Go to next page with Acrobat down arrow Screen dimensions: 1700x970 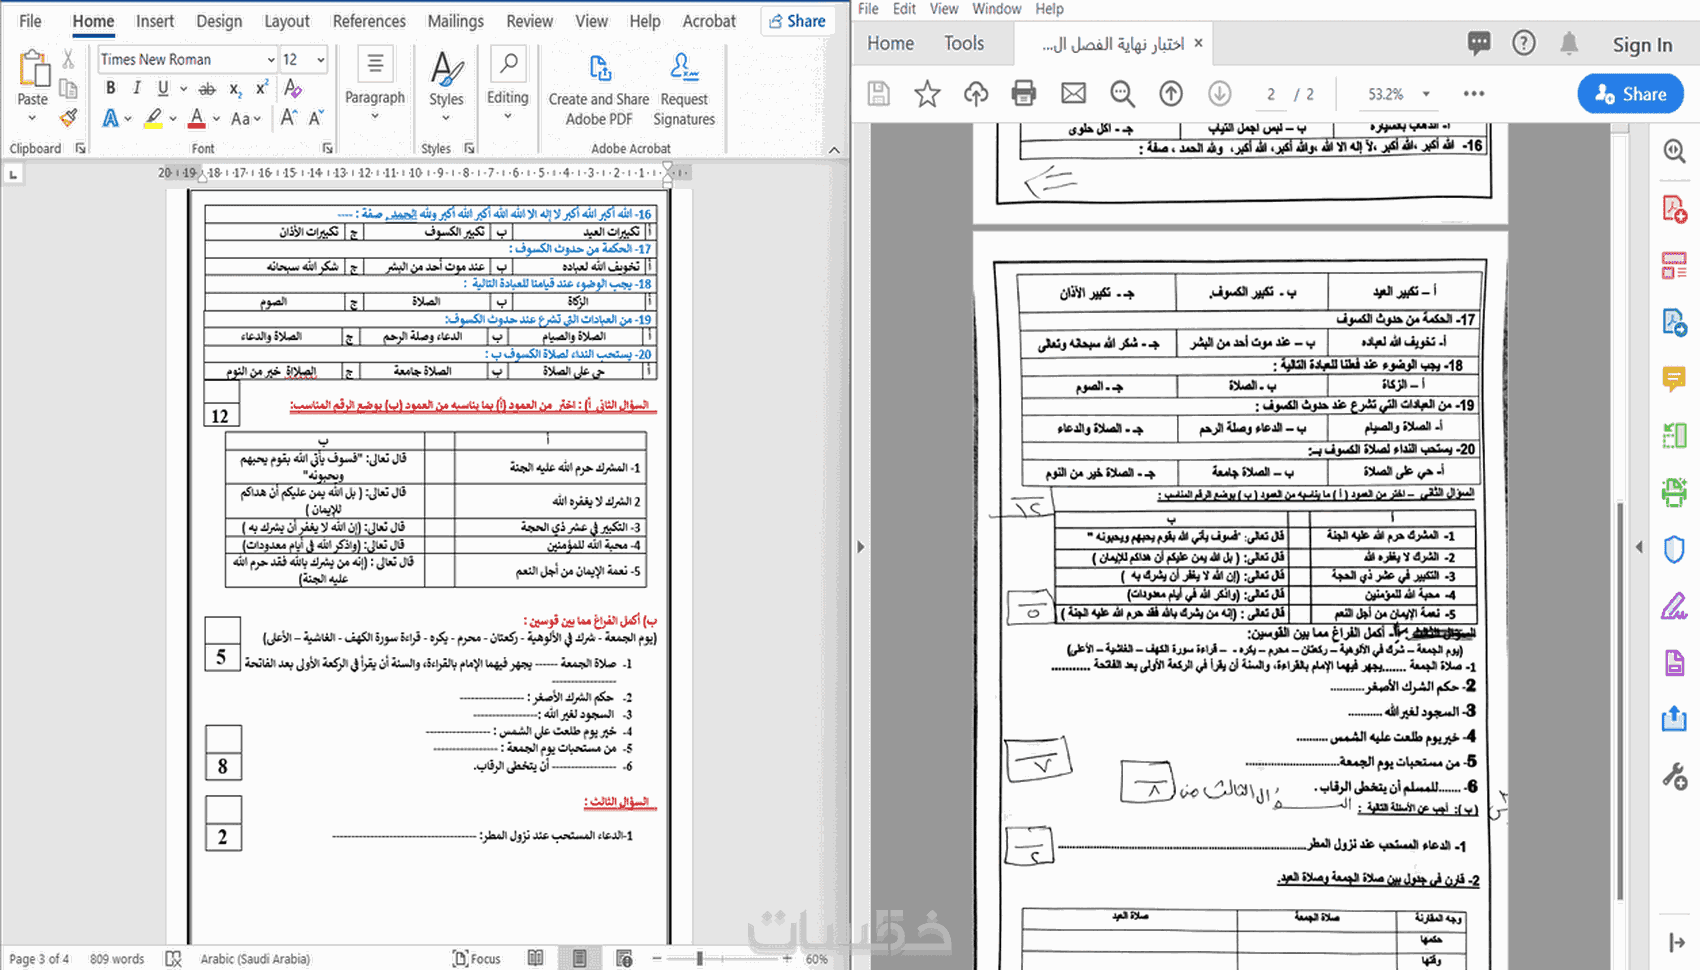pos(1219,94)
